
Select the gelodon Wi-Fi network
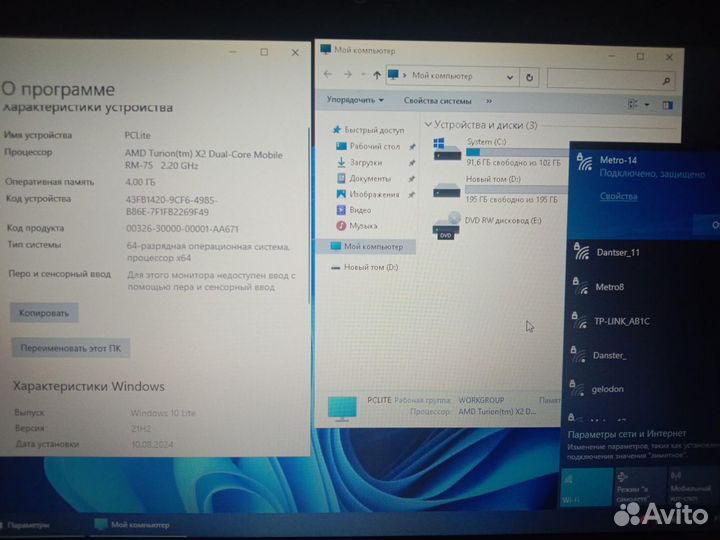tap(642, 389)
